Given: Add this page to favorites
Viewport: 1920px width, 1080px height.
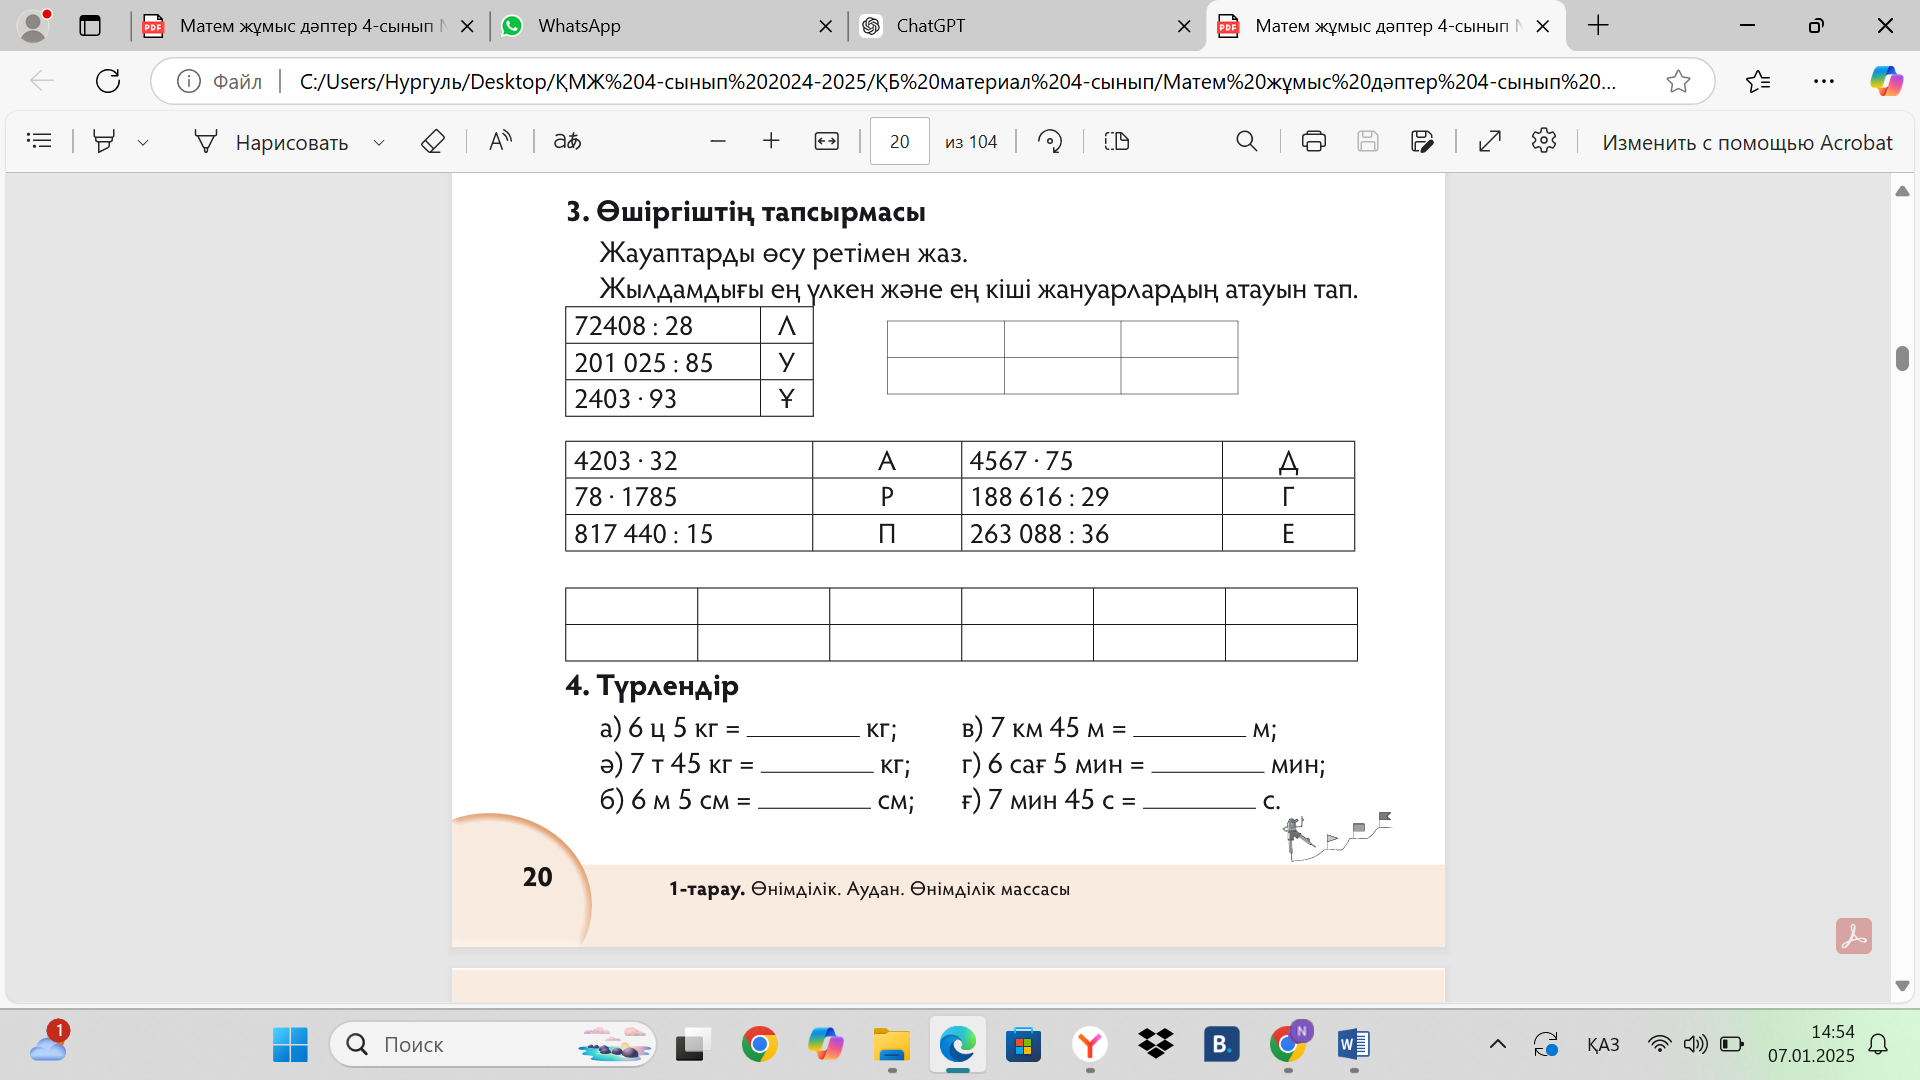Looking at the screenshot, I should (1678, 81).
